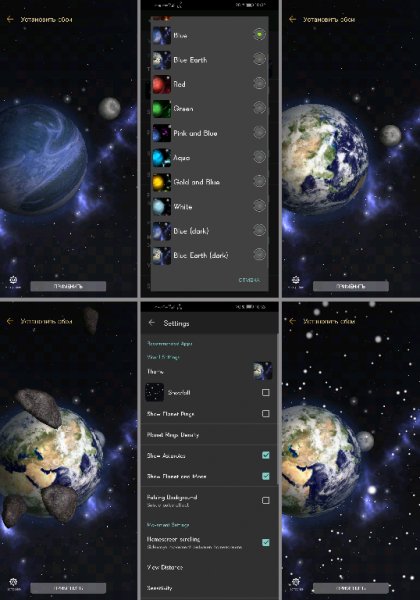Open settings gear in the snowfall preview
Viewport: 420px width, 600px height.
(296, 583)
